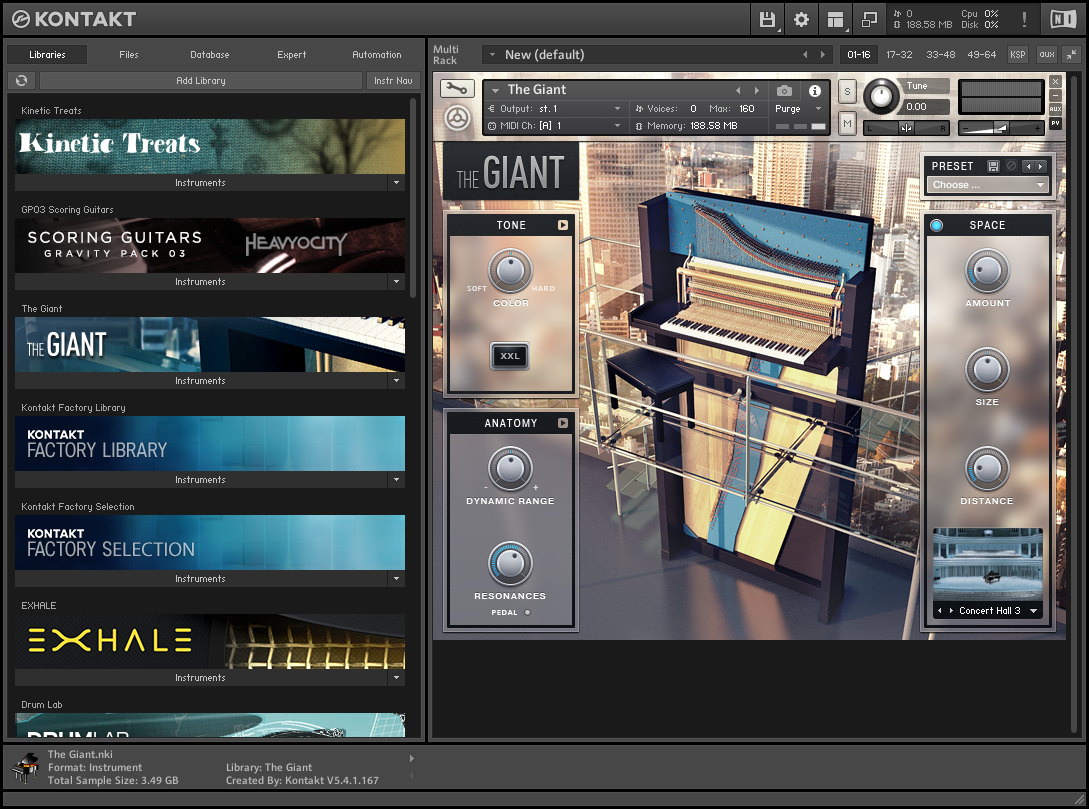Toggle the KSP multi script button
This screenshot has height=809, width=1089.
1017,54
